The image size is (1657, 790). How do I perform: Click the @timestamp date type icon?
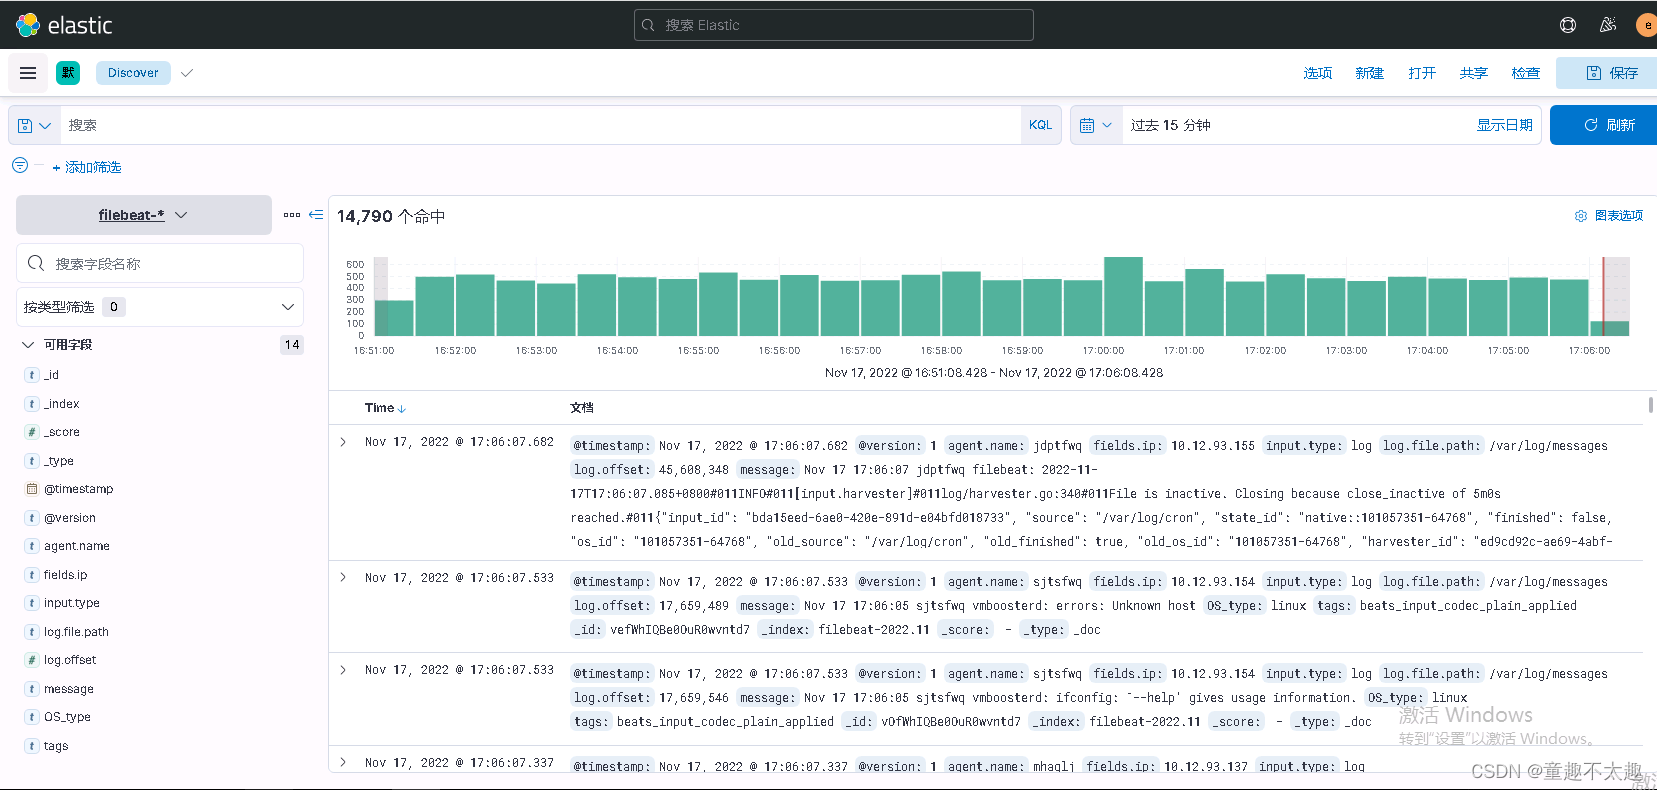pos(32,489)
